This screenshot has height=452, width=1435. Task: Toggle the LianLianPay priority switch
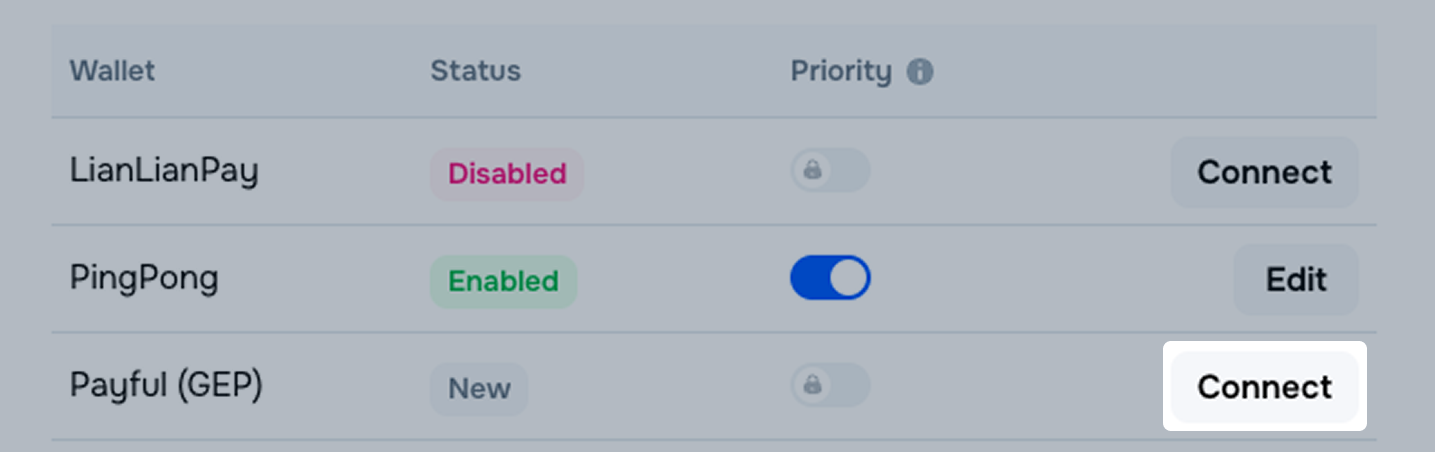(x=831, y=171)
